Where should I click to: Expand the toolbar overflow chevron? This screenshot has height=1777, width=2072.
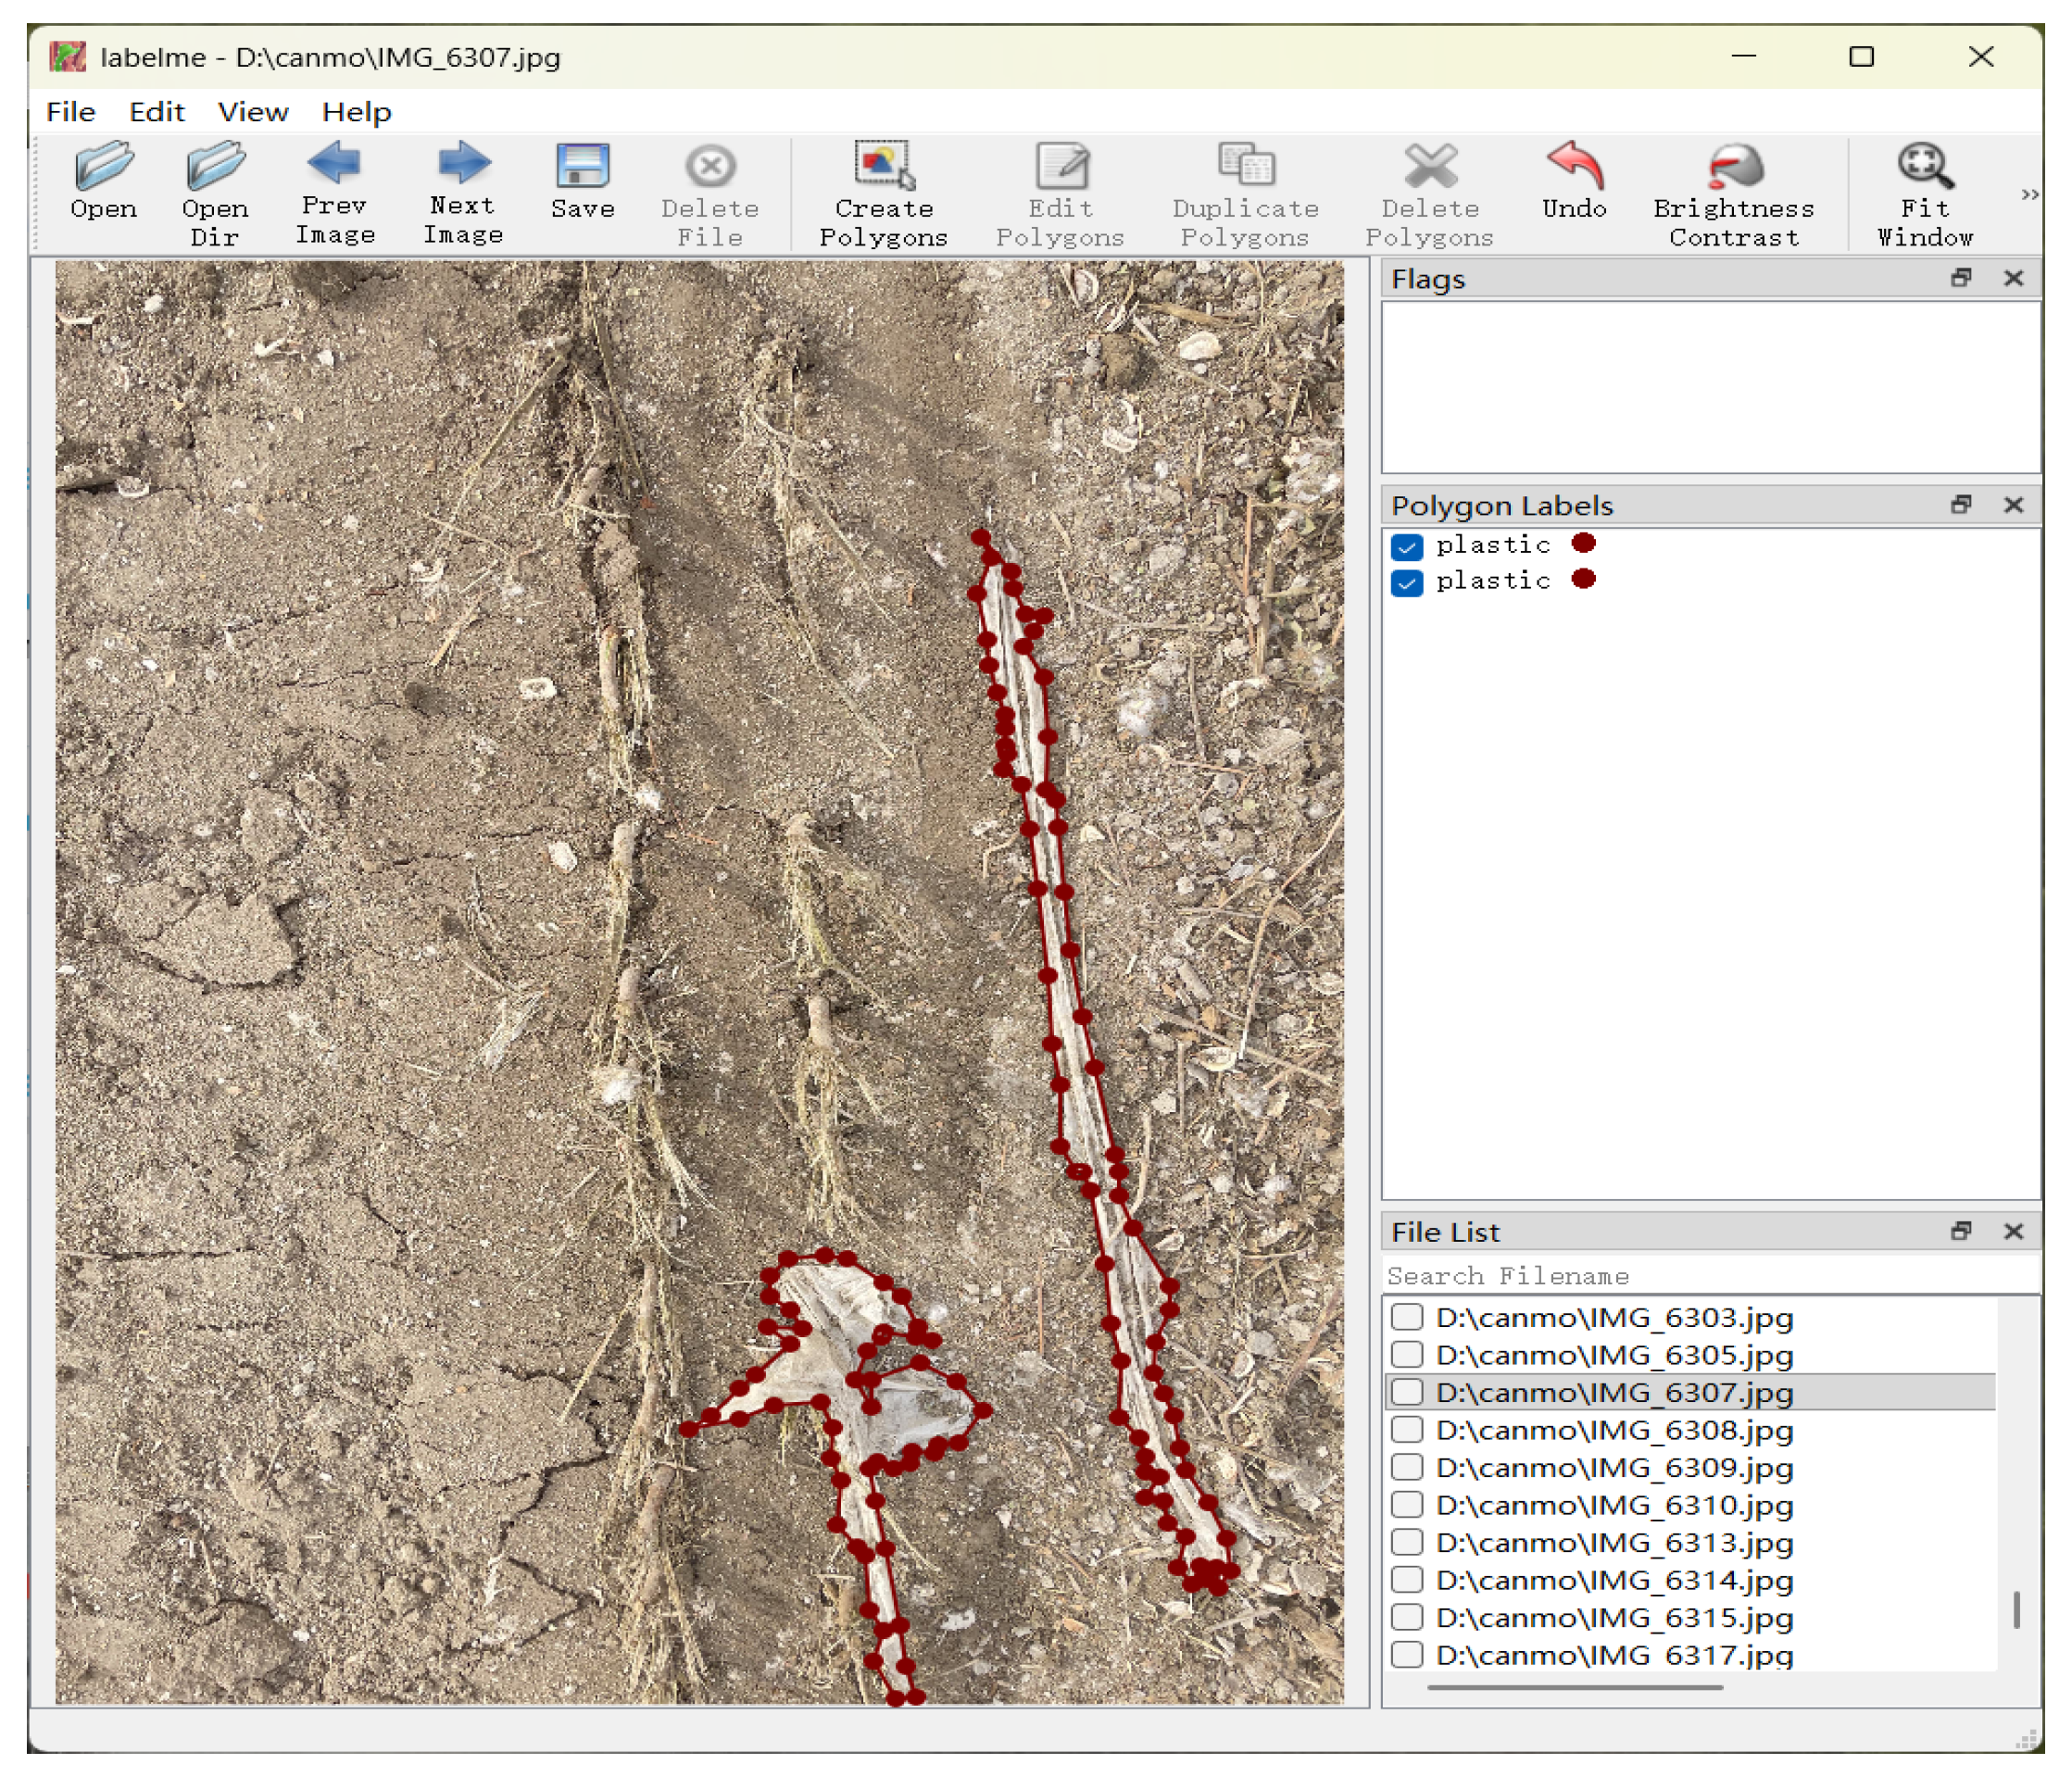pos(2029,194)
